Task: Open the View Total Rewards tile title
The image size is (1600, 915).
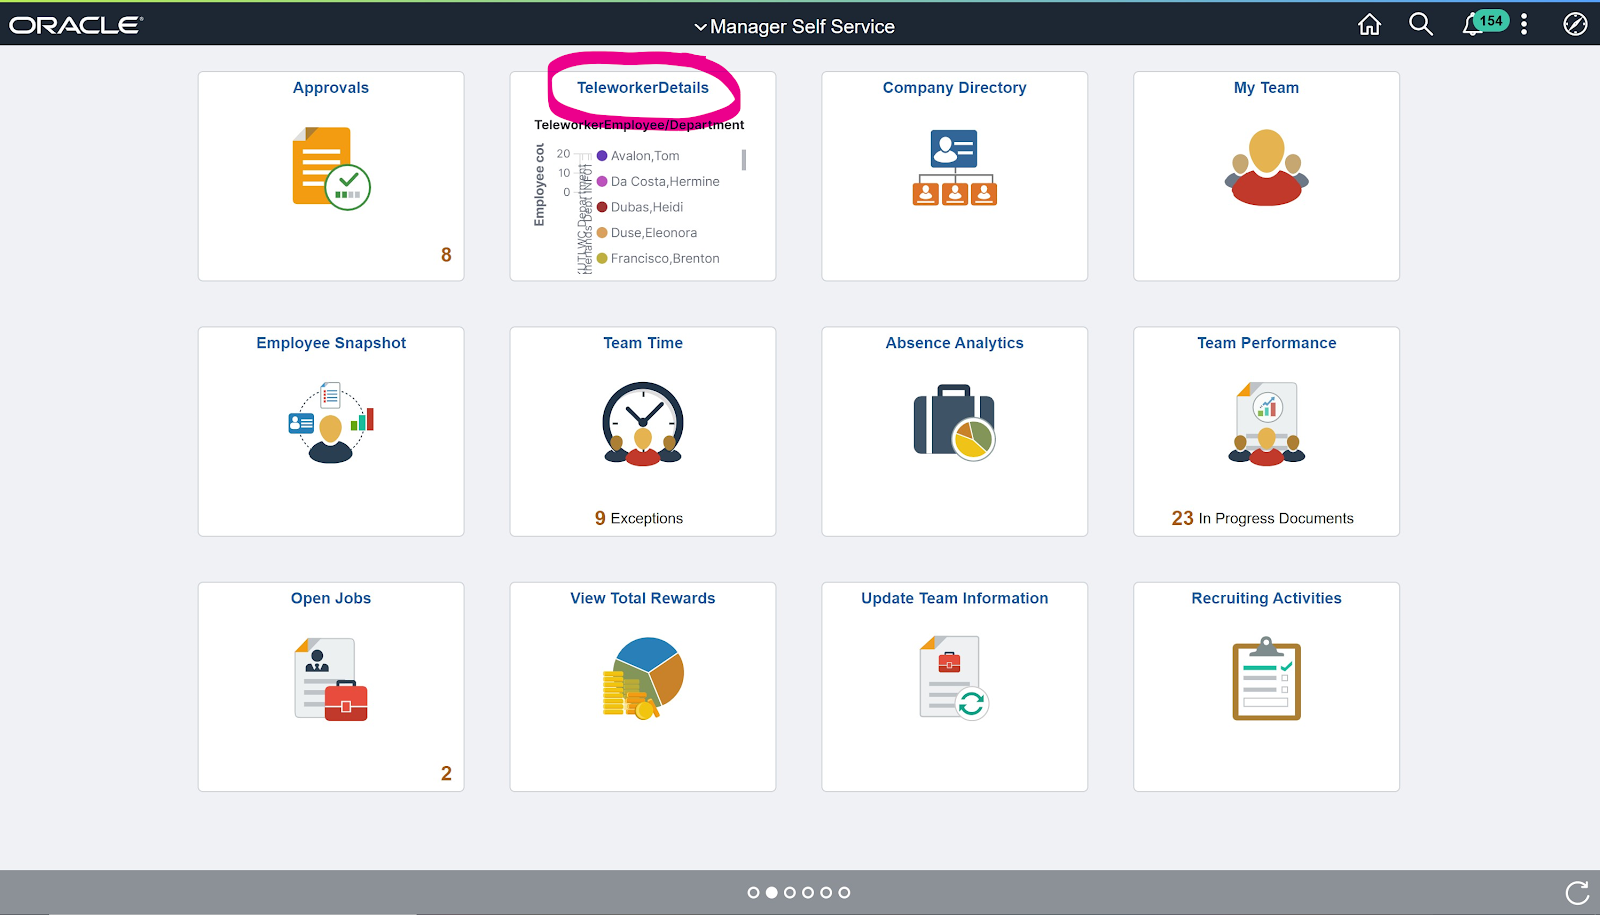Action: click(643, 598)
